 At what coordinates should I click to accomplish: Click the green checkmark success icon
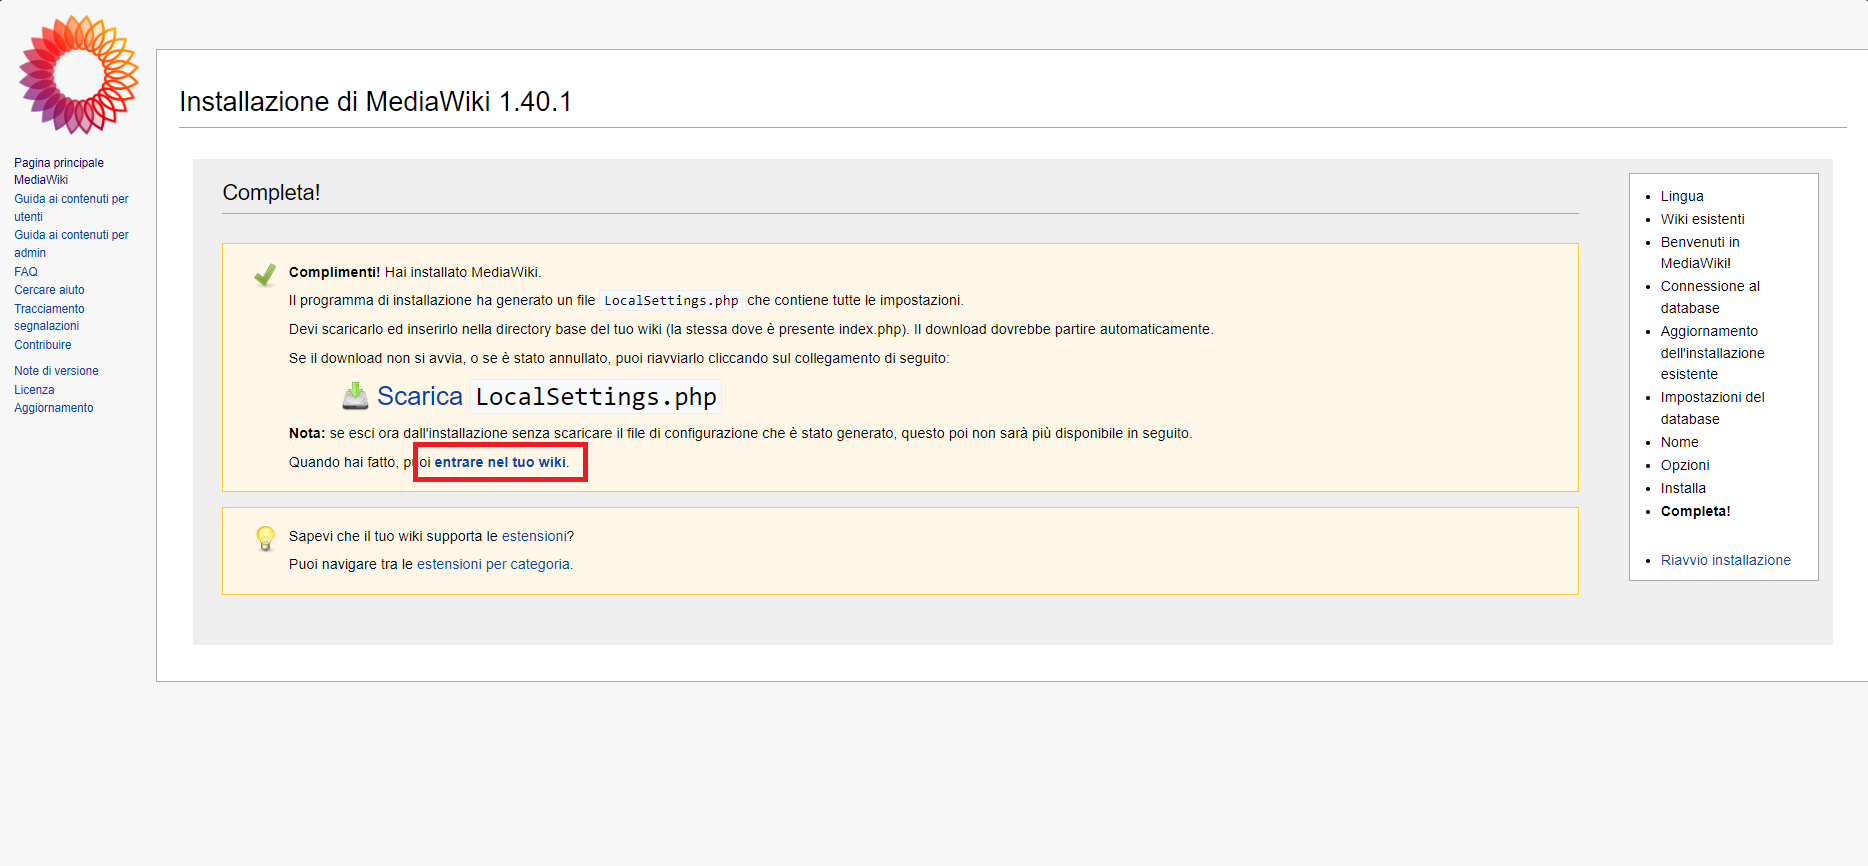265,275
